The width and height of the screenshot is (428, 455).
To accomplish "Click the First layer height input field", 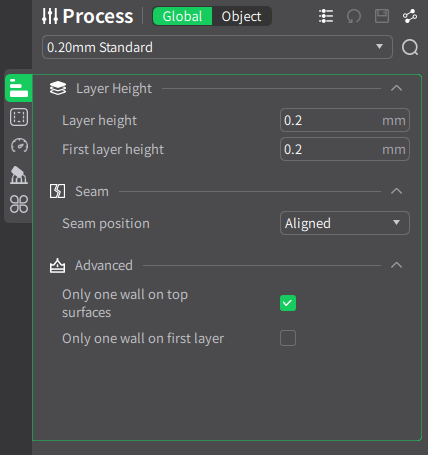I will pos(345,149).
